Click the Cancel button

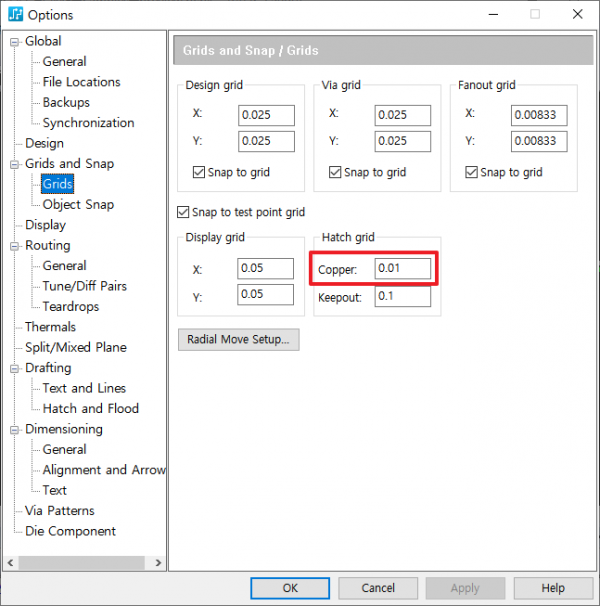click(378, 588)
